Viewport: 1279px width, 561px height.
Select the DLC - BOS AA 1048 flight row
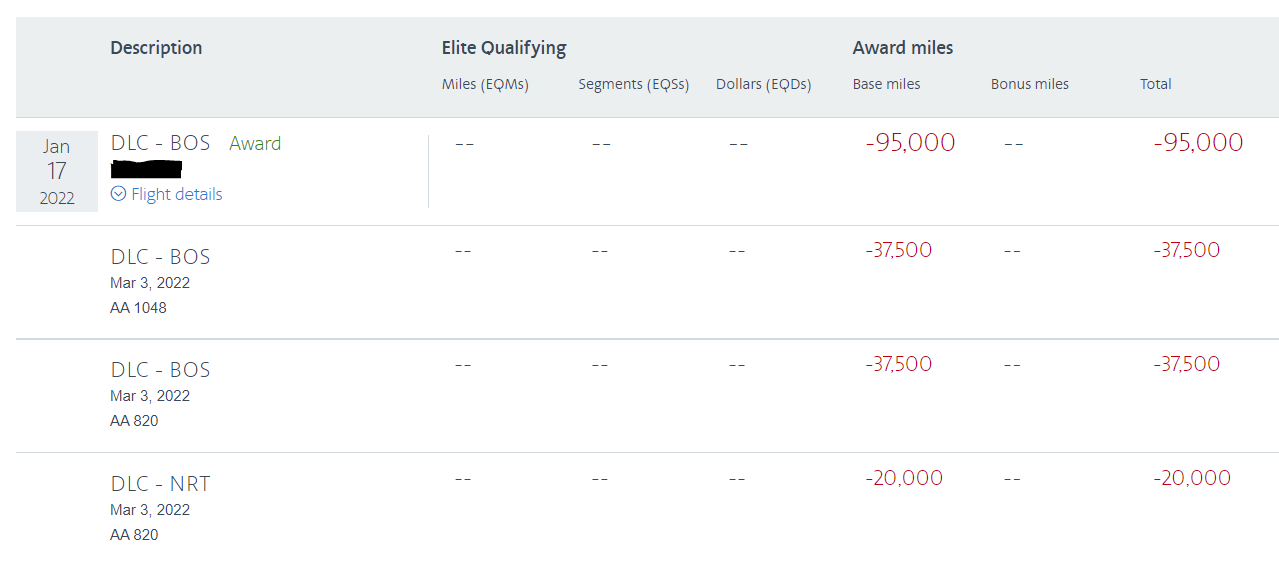647,282
